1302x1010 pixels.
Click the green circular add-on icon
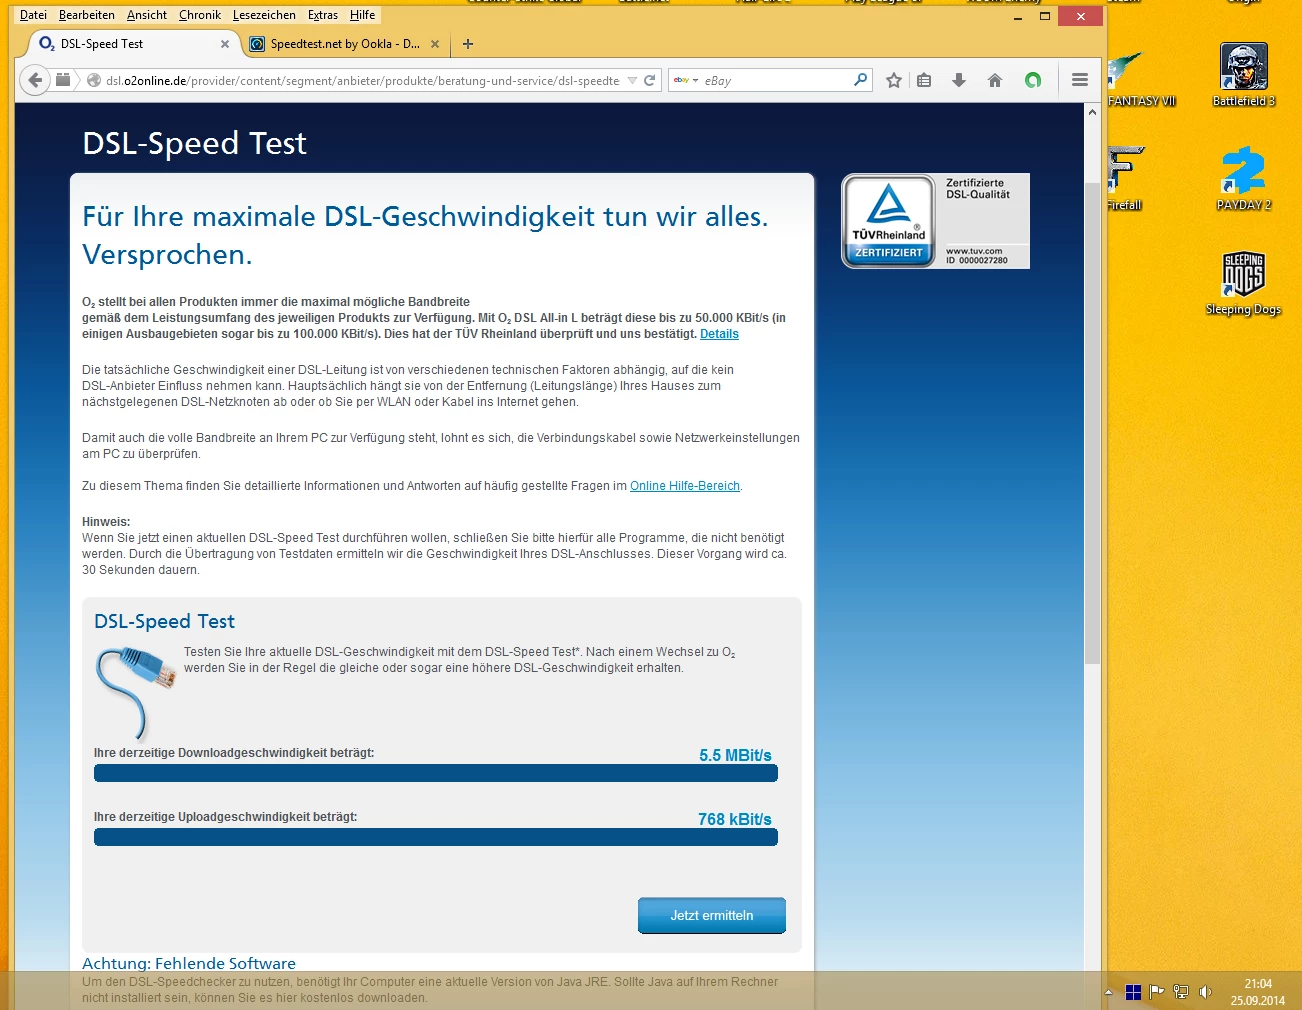(1033, 80)
